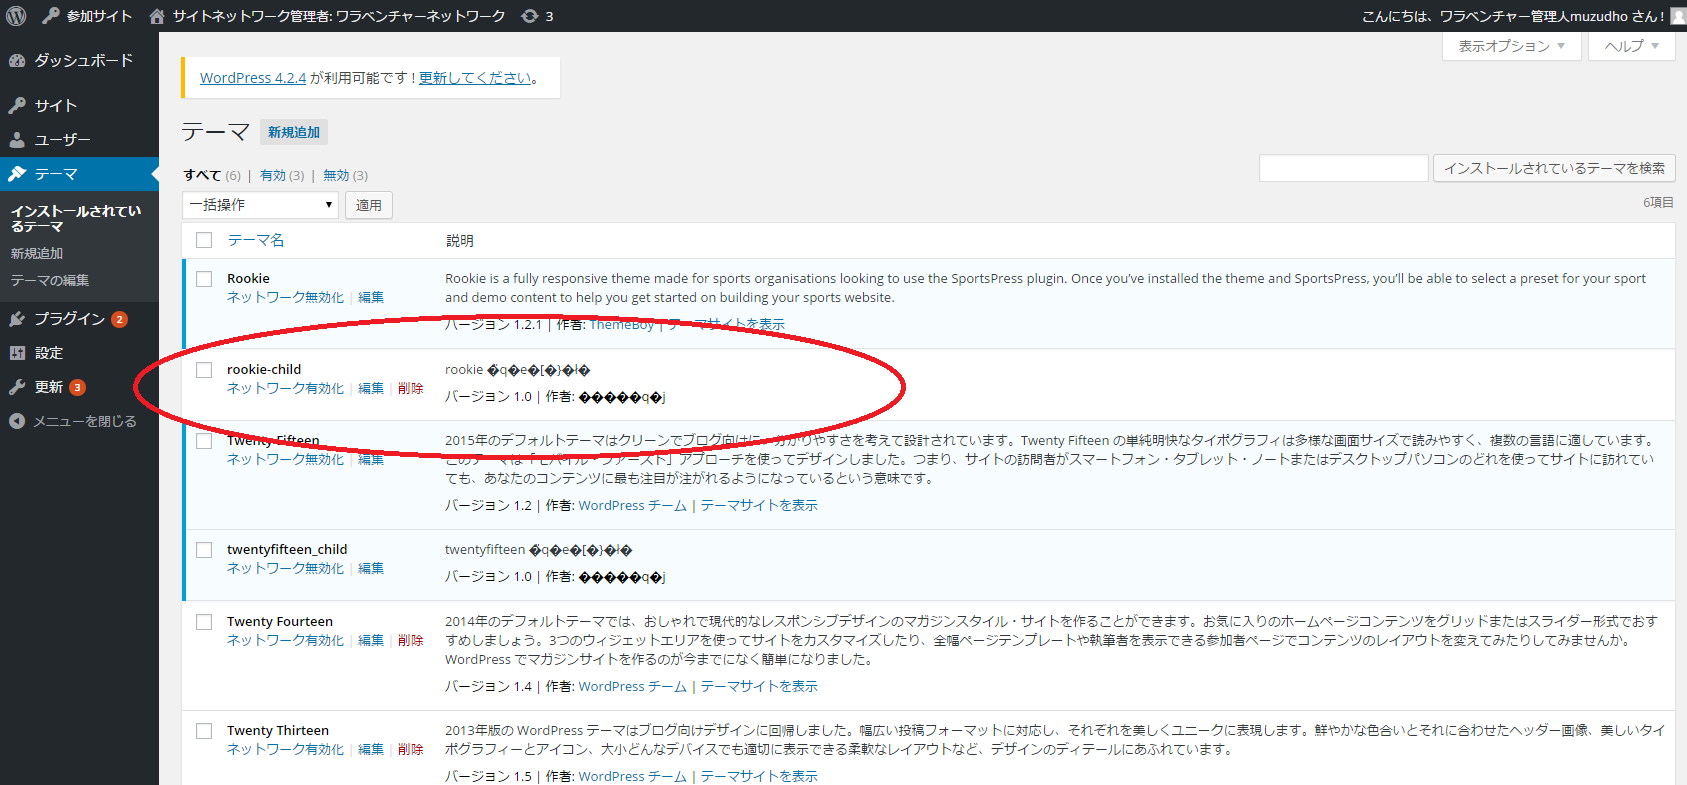Check the twentyfifteen_child theme checkbox
This screenshot has height=785, width=1687.
point(204,550)
